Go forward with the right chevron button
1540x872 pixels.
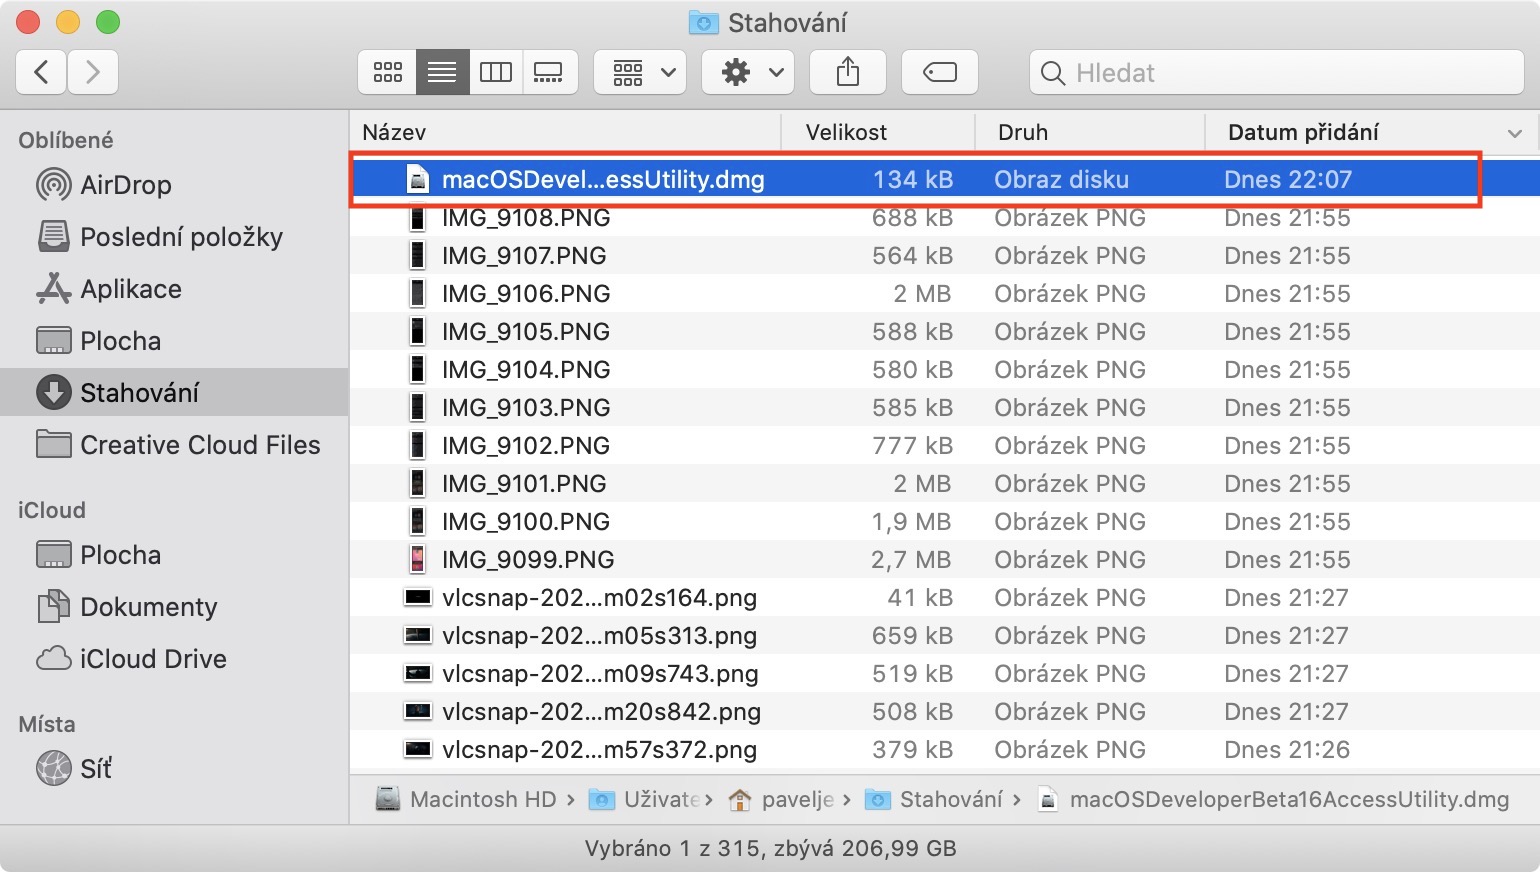[x=93, y=72]
